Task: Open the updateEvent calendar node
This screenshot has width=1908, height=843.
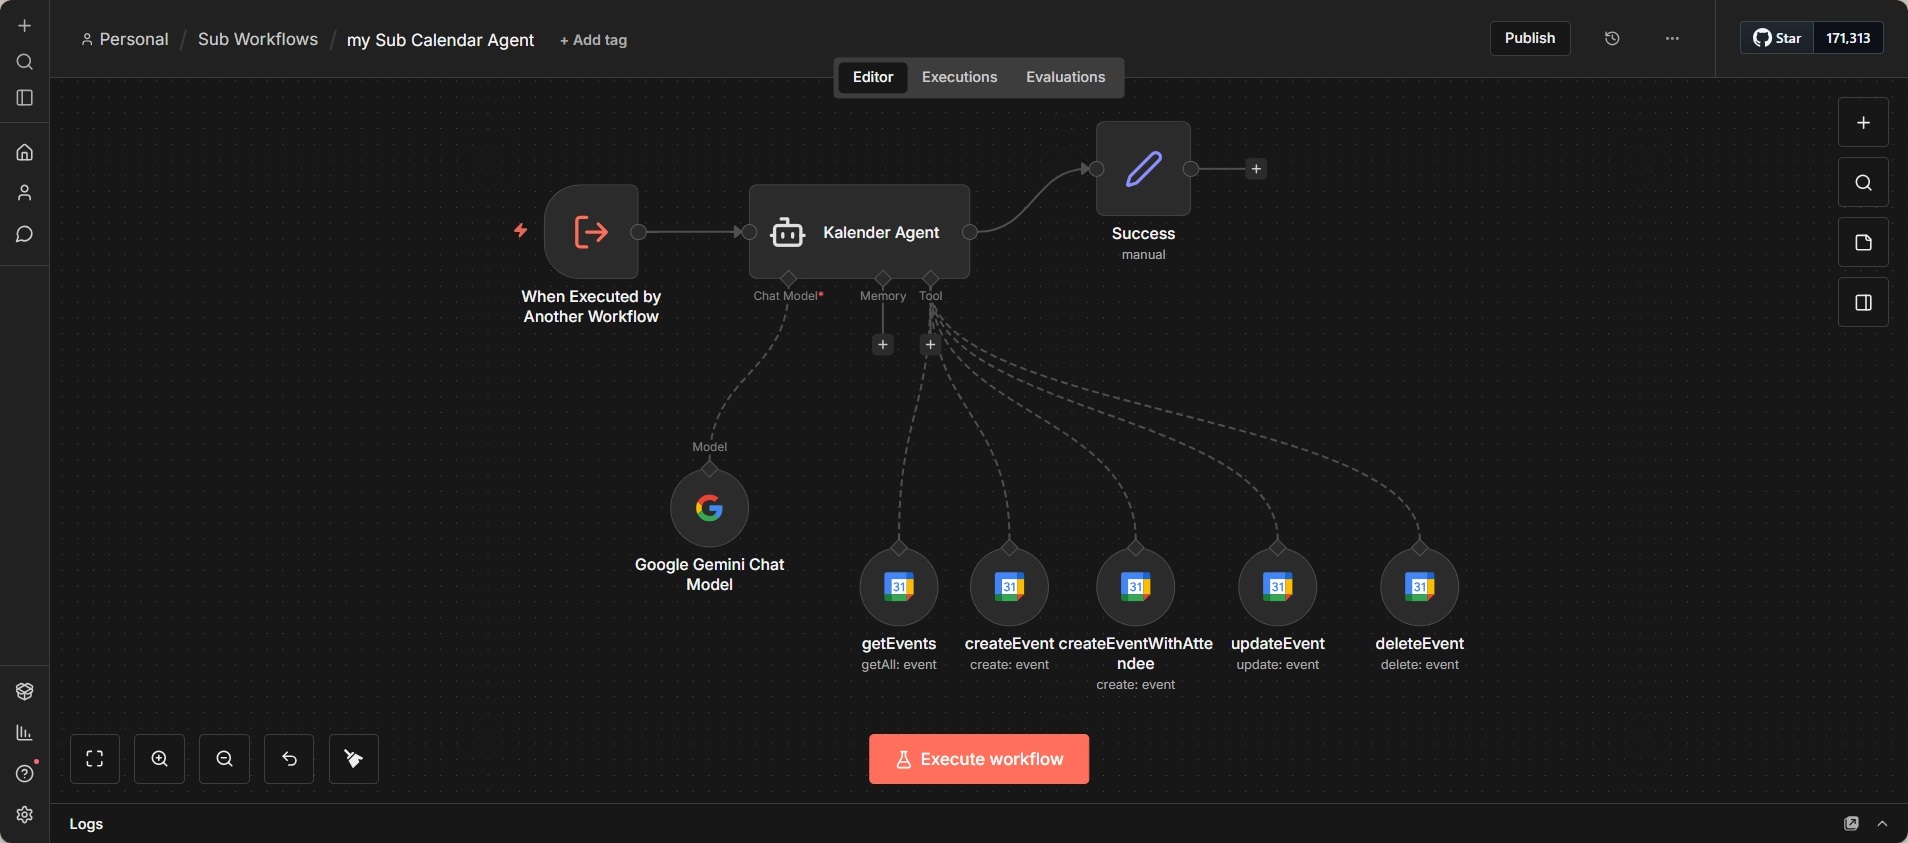Action: click(x=1277, y=587)
